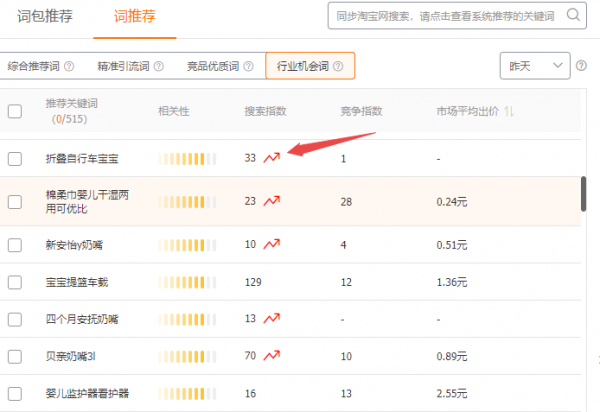Check the box for 折叠自行车宝宝
This screenshot has width=600, height=412.
click(x=15, y=158)
